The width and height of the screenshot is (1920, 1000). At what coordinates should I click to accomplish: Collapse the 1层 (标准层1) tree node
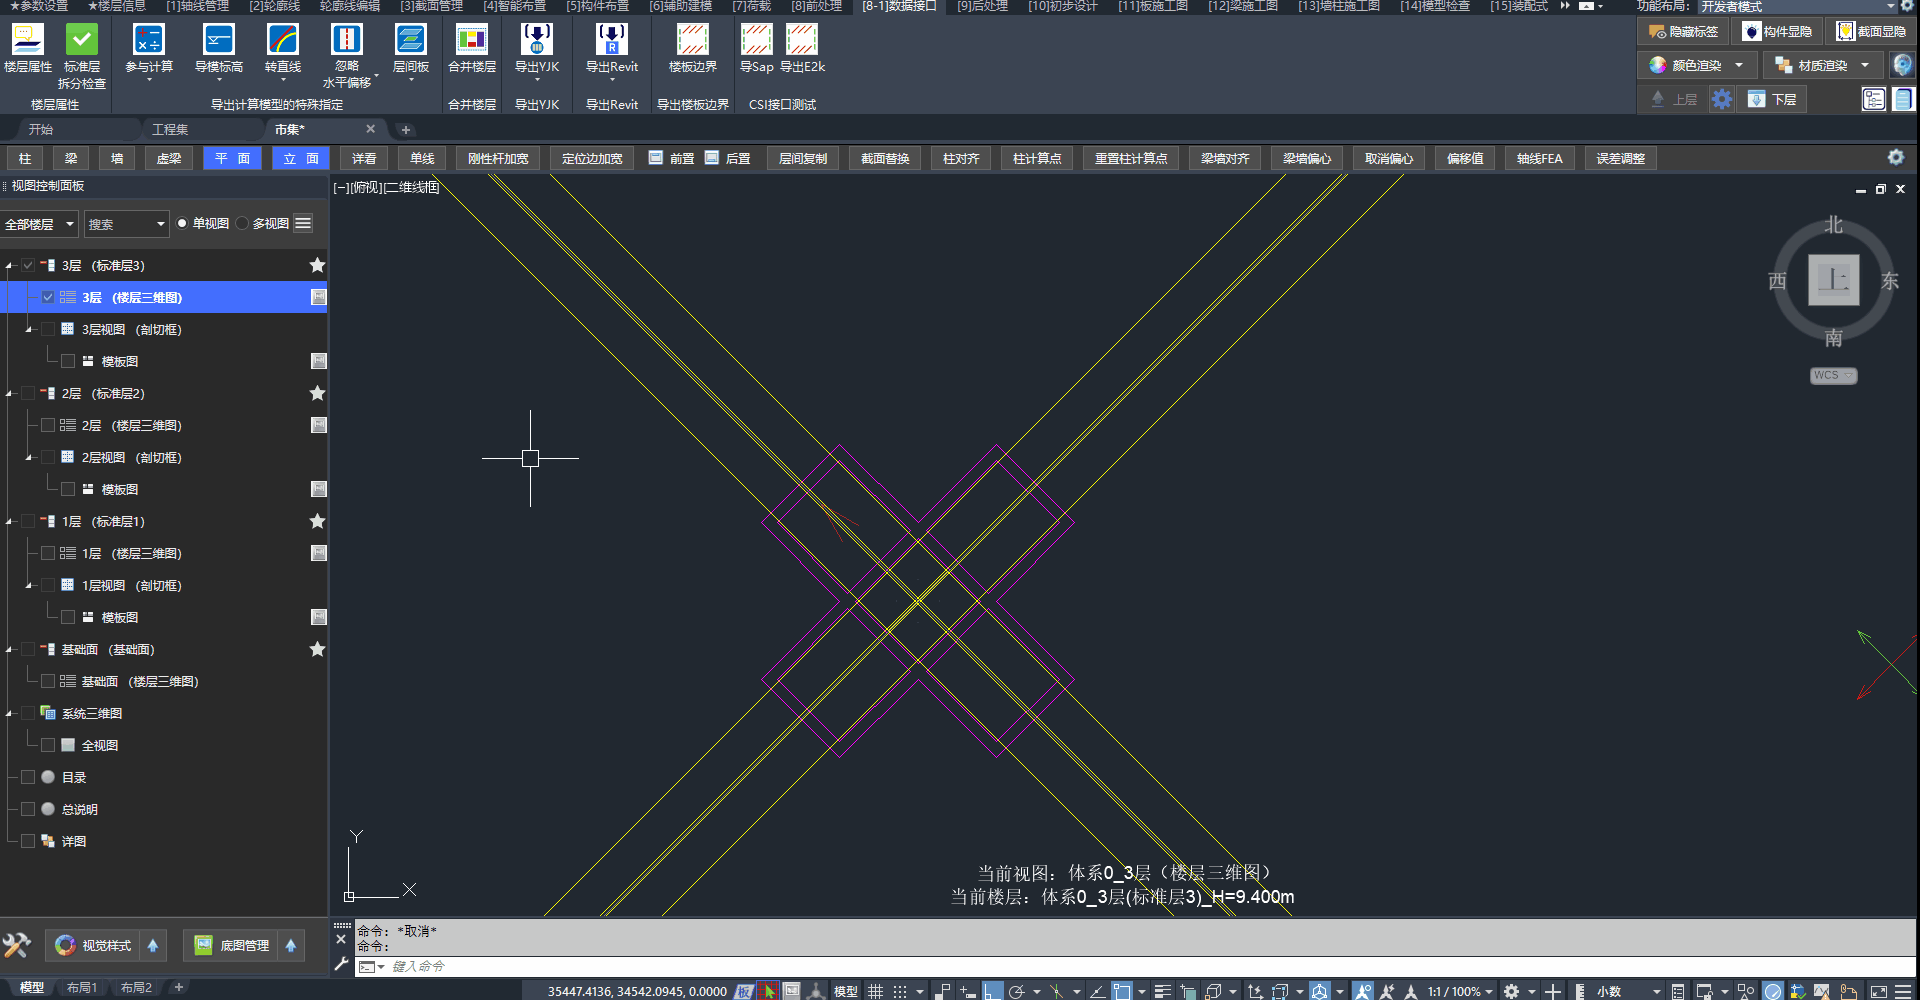pyautogui.click(x=10, y=522)
